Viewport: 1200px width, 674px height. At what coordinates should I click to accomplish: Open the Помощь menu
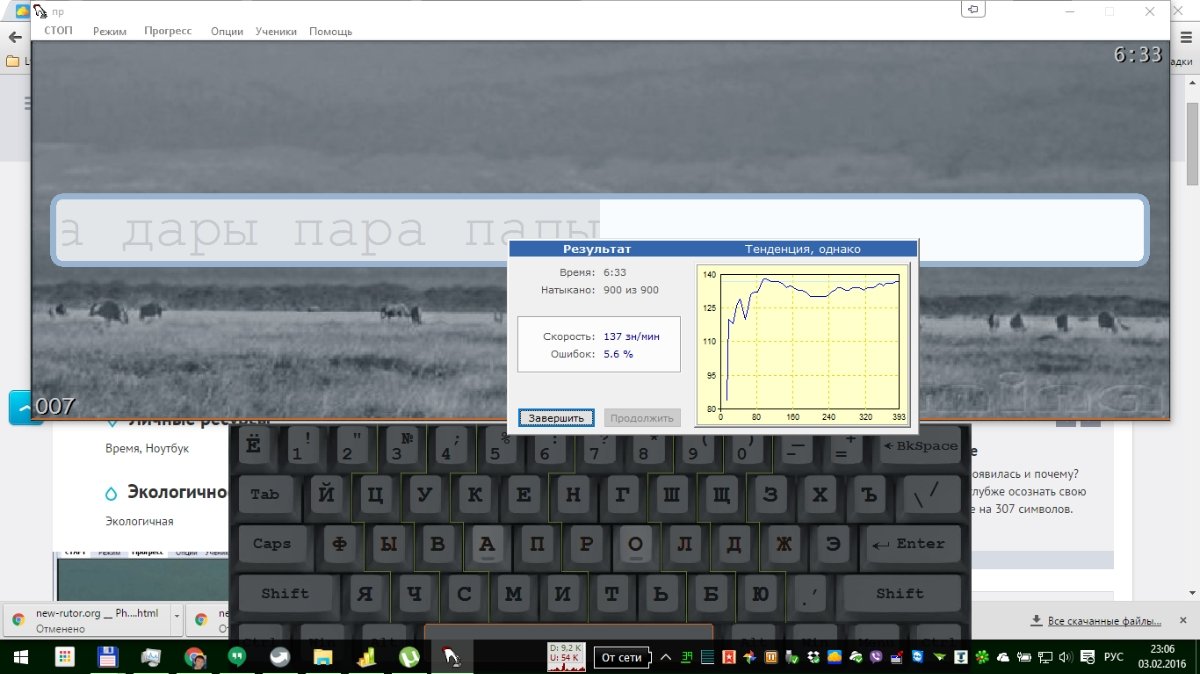click(331, 31)
